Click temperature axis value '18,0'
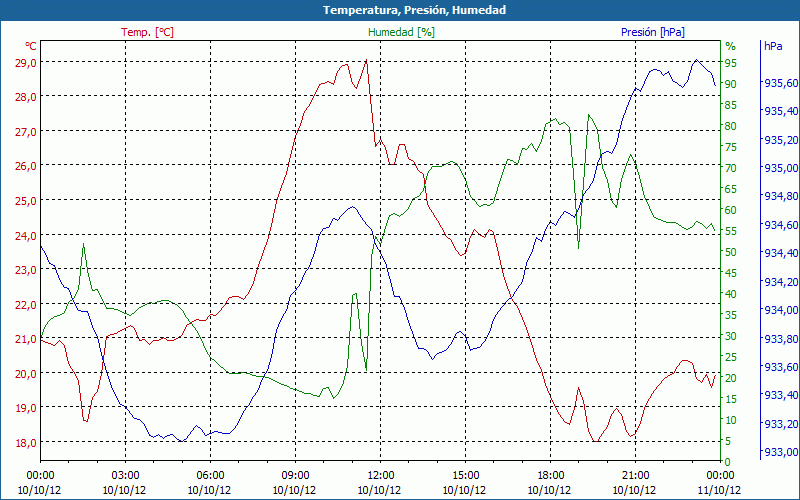Image resolution: width=800 pixels, height=500 pixels. (26, 443)
